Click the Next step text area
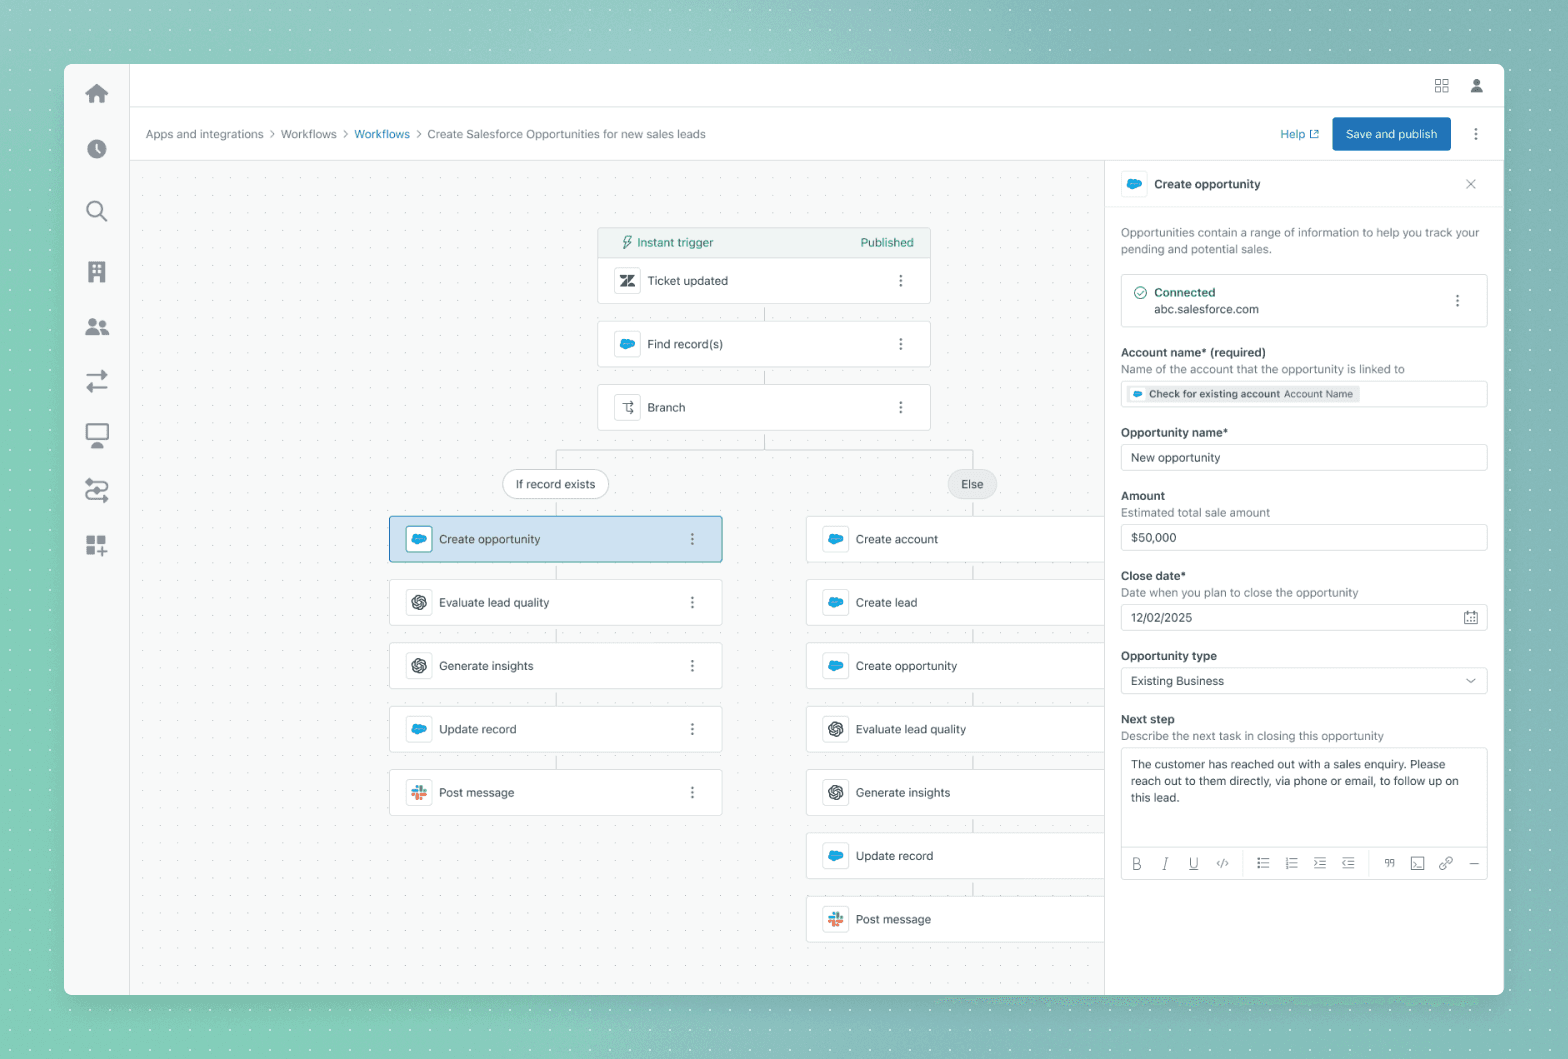 pyautogui.click(x=1304, y=798)
